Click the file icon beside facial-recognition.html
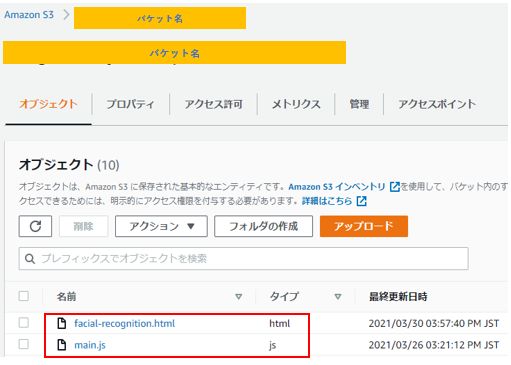The height and width of the screenshot is (365, 511). [x=62, y=323]
